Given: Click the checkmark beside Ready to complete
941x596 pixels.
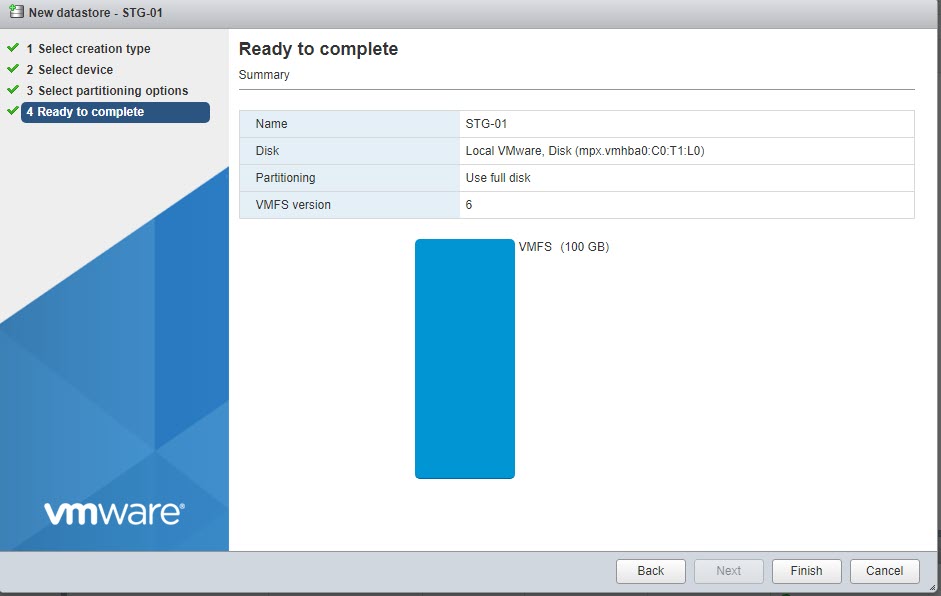Looking at the screenshot, I should coord(13,111).
